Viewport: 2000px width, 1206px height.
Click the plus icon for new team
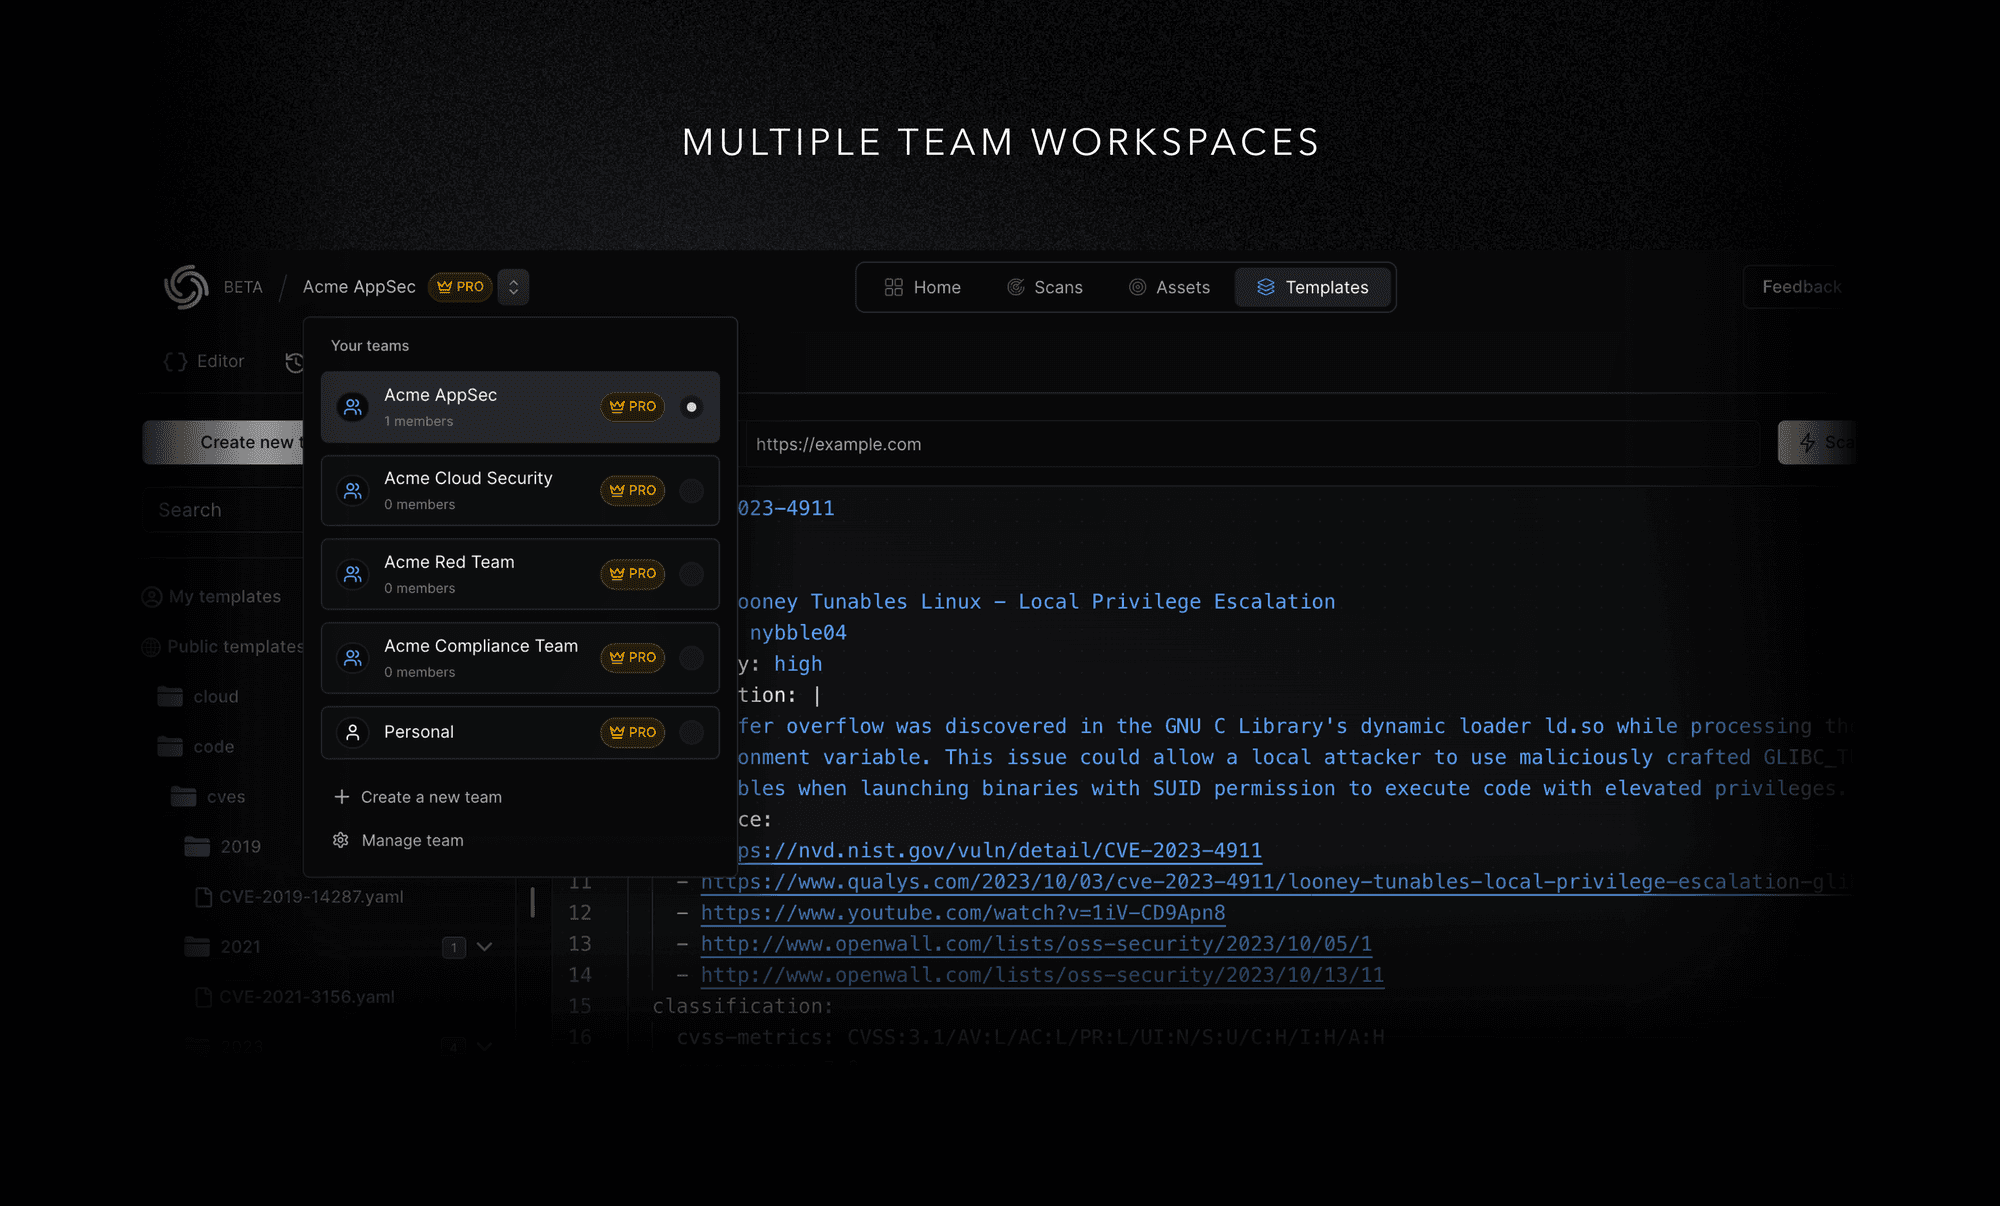point(342,797)
